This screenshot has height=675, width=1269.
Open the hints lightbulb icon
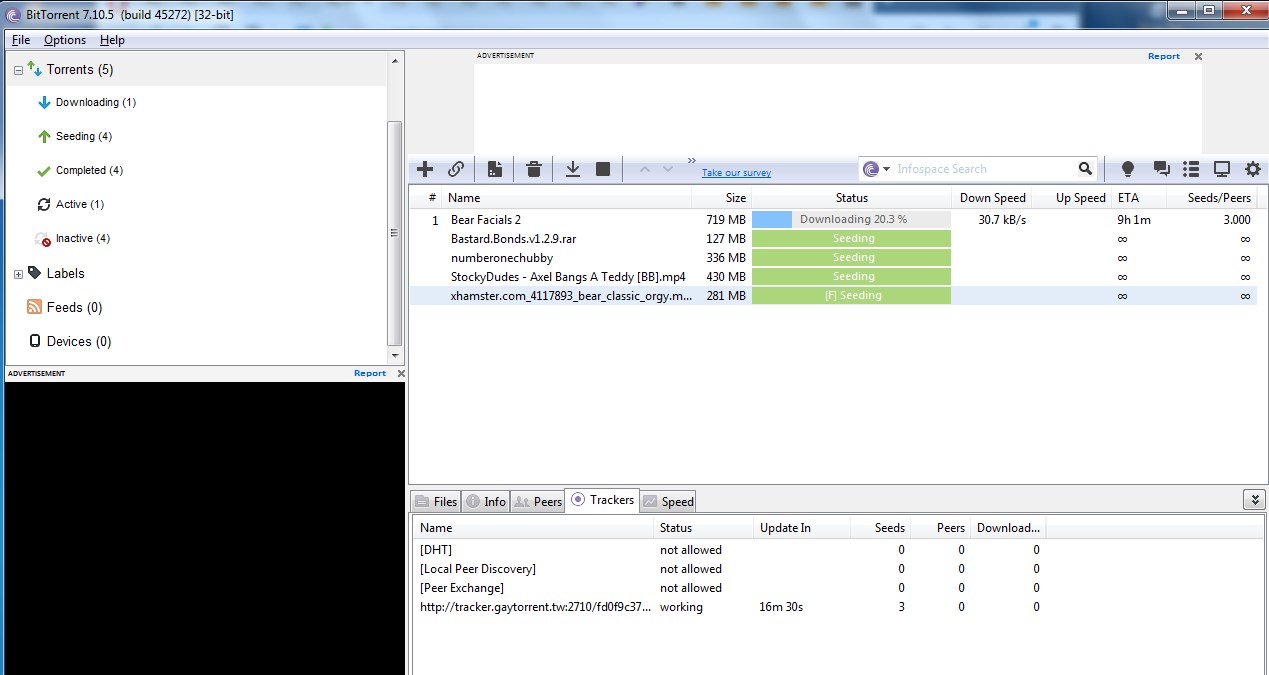[1127, 169]
